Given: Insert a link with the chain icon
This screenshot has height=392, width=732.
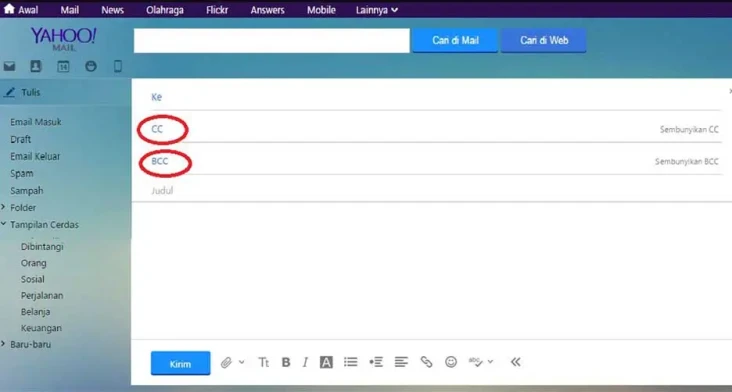Looking at the screenshot, I should click(x=426, y=362).
